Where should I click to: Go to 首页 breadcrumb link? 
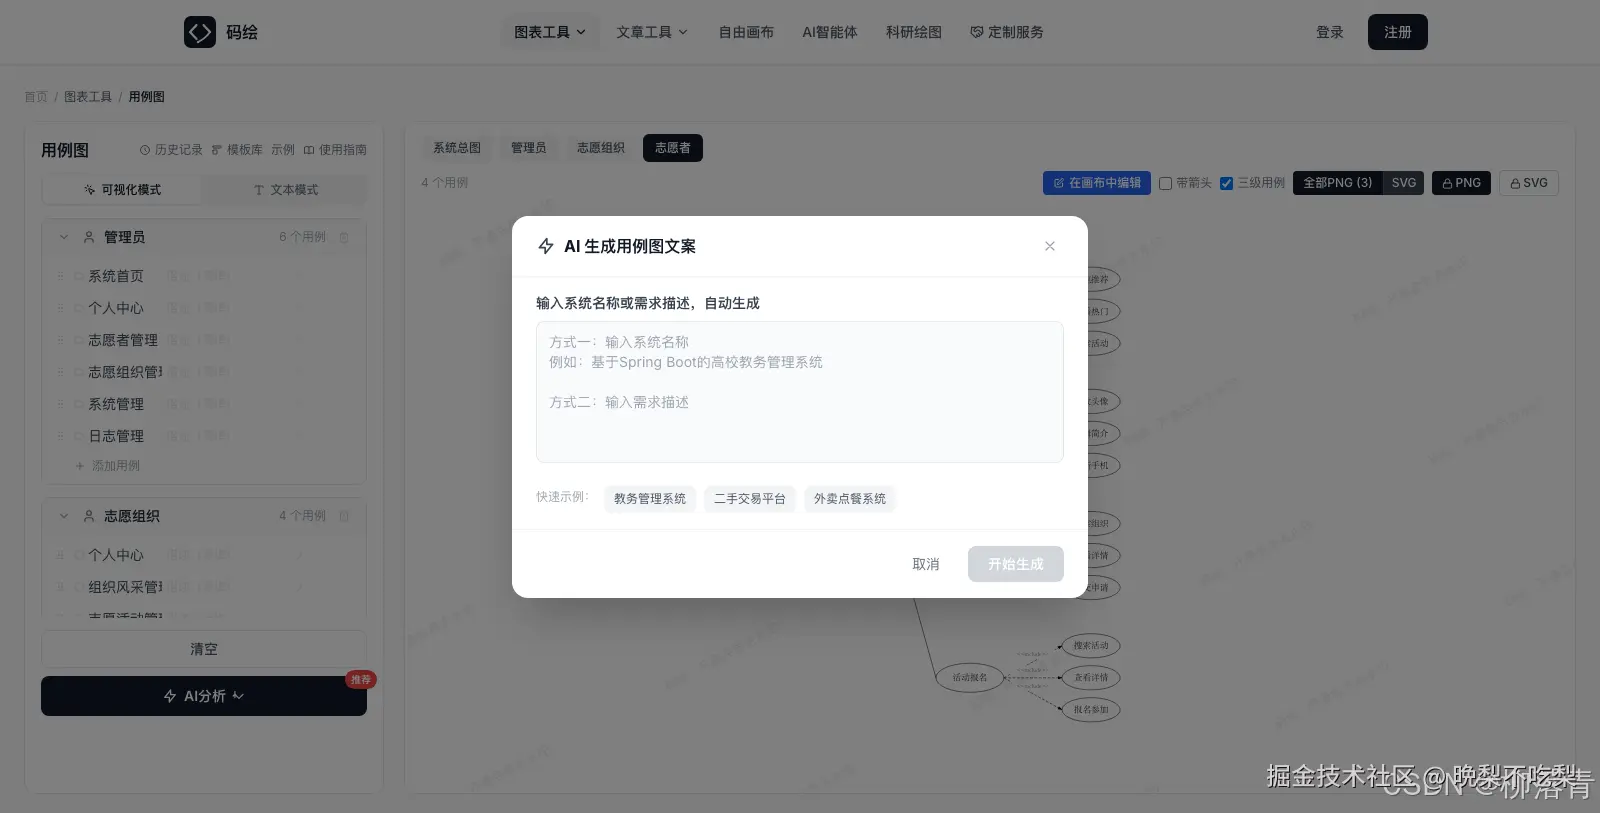tap(36, 97)
